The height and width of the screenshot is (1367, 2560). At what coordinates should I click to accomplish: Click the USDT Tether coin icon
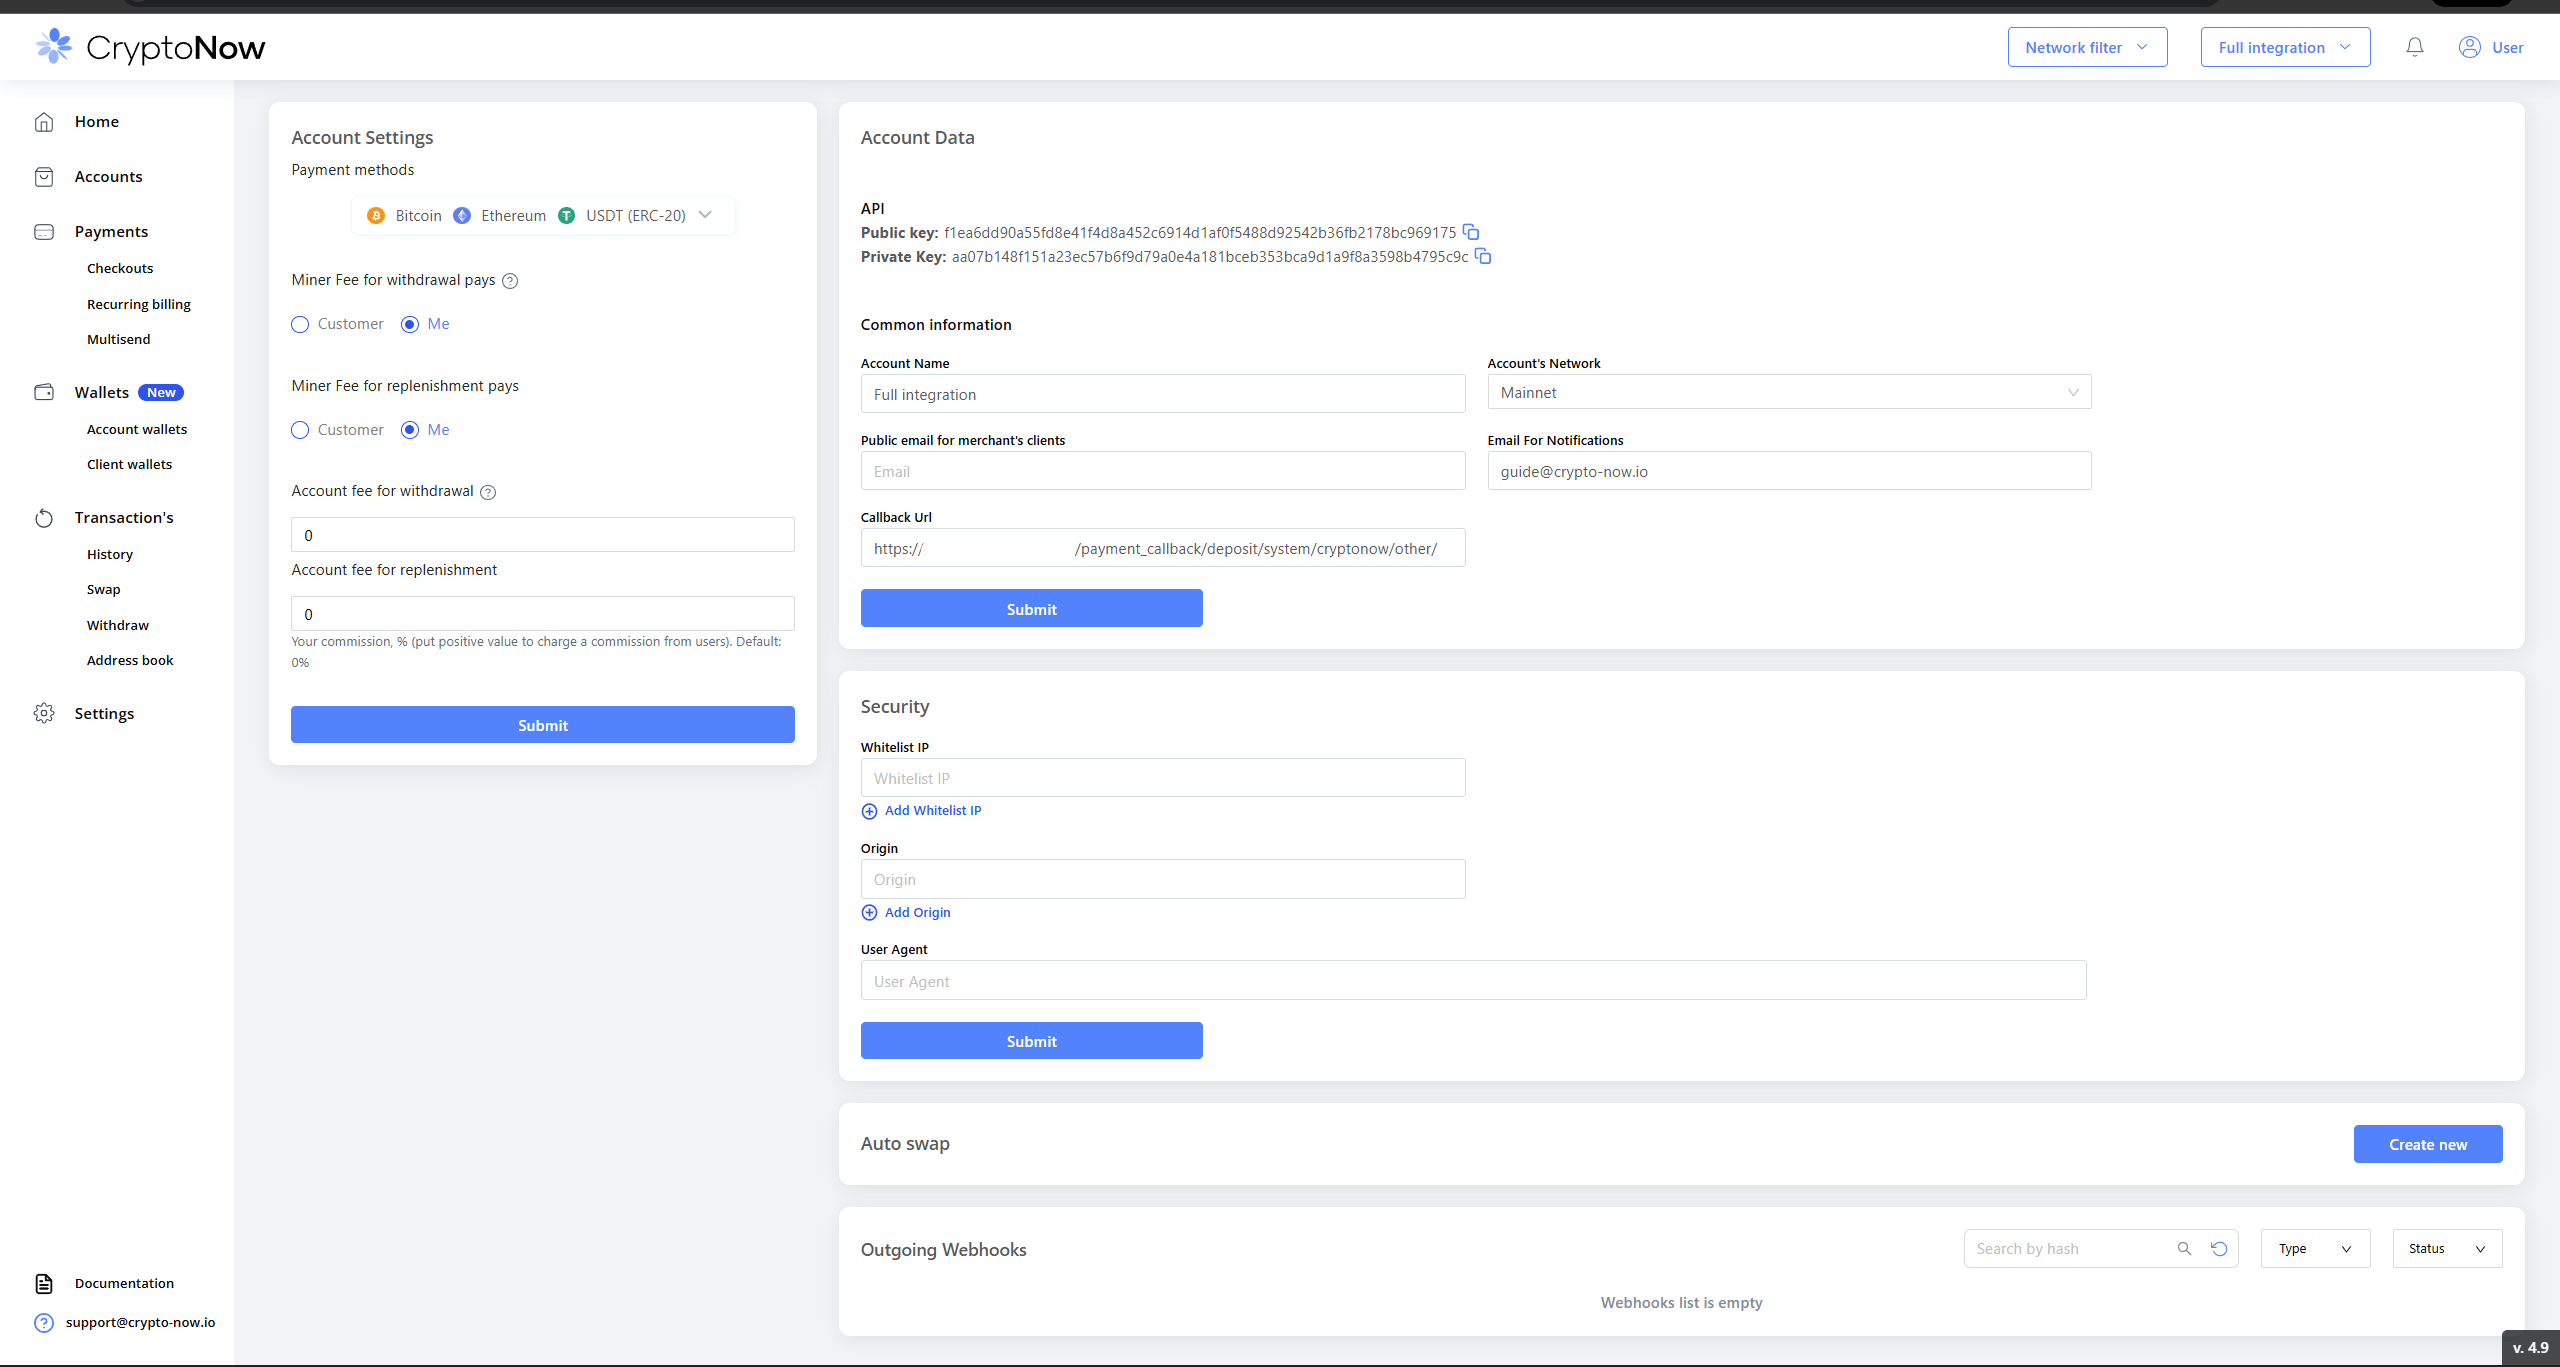tap(566, 215)
